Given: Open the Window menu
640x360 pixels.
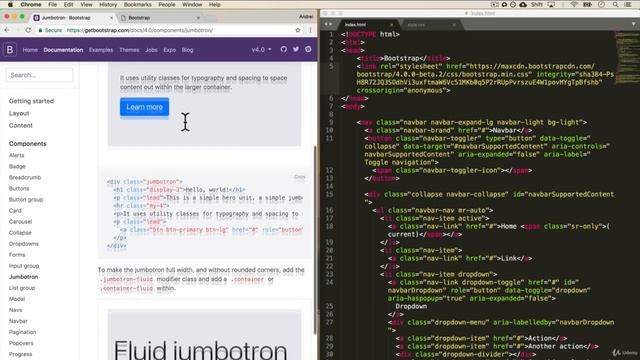Looking at the screenshot, I should pyautogui.click(x=192, y=4).
